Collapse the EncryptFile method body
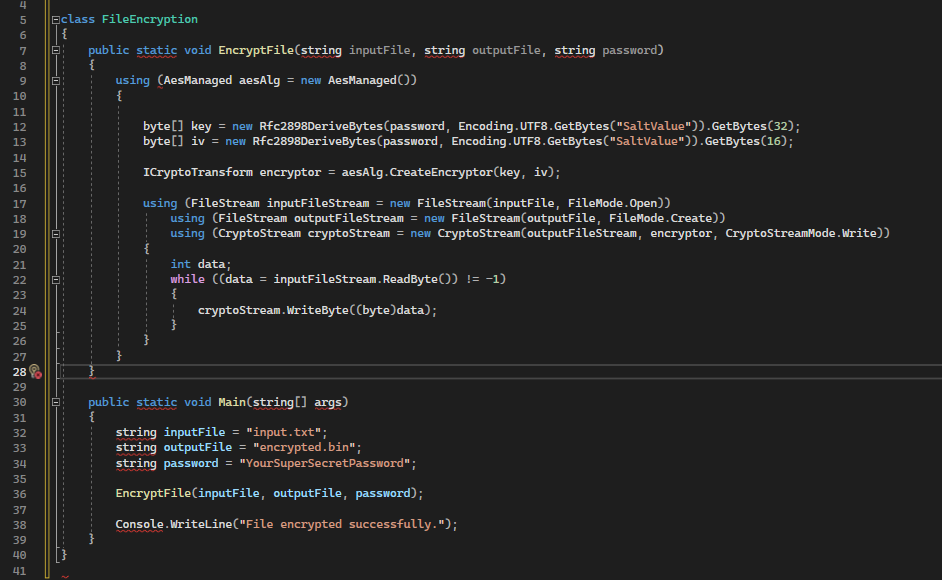Image resolution: width=942 pixels, height=580 pixels. tap(57, 49)
